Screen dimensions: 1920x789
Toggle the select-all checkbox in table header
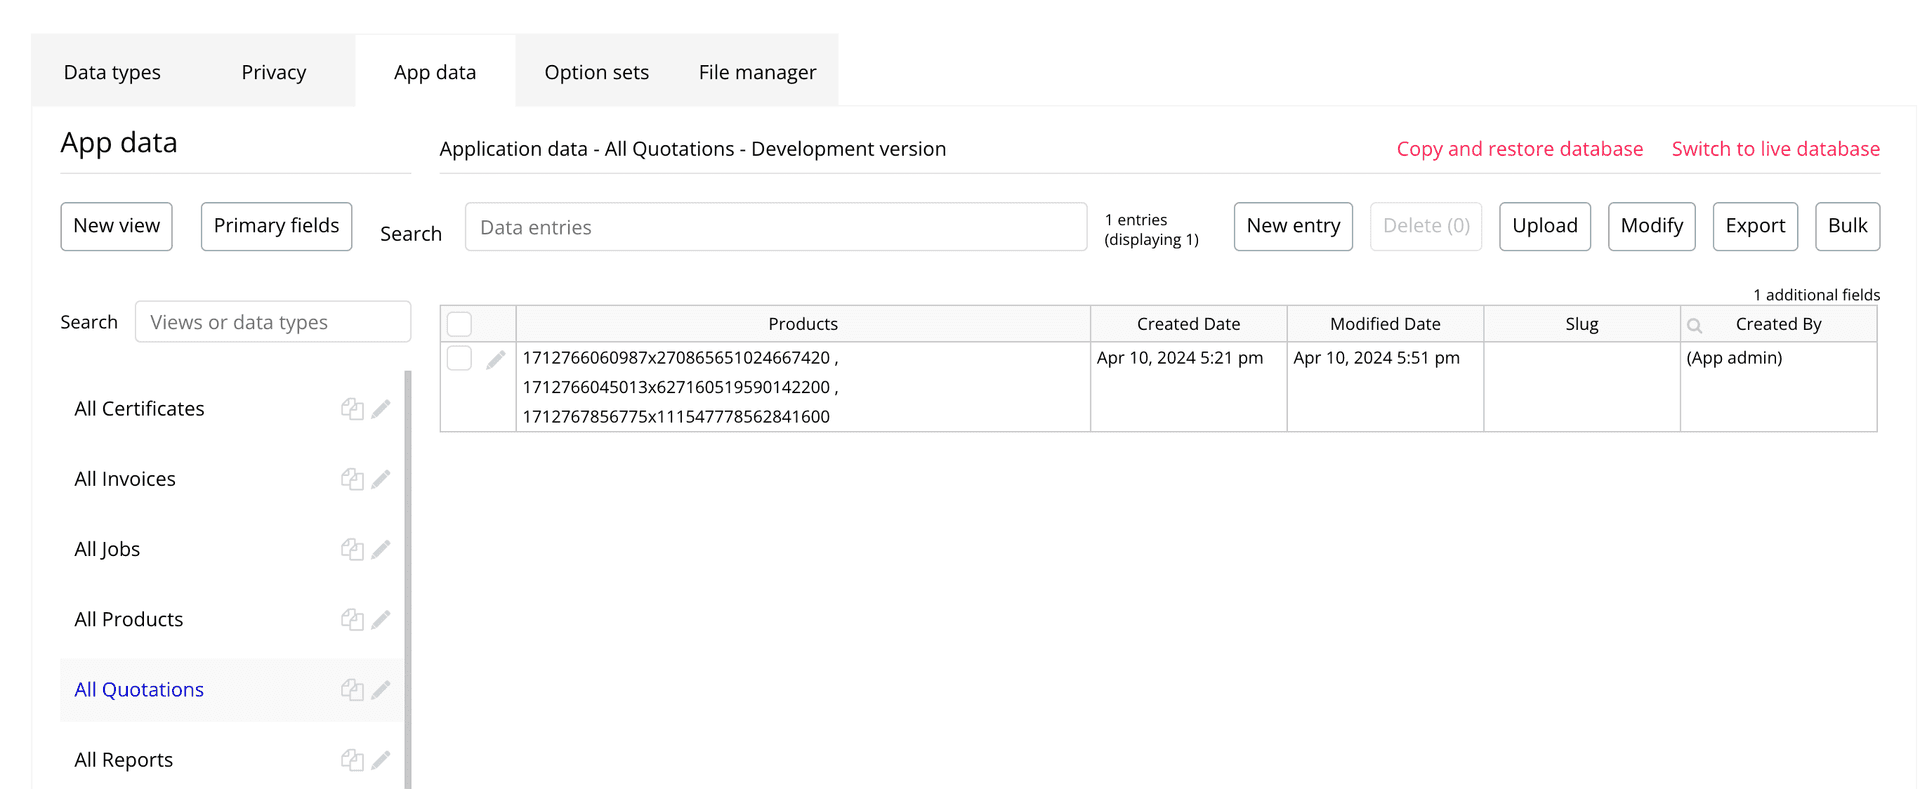pyautogui.click(x=459, y=324)
